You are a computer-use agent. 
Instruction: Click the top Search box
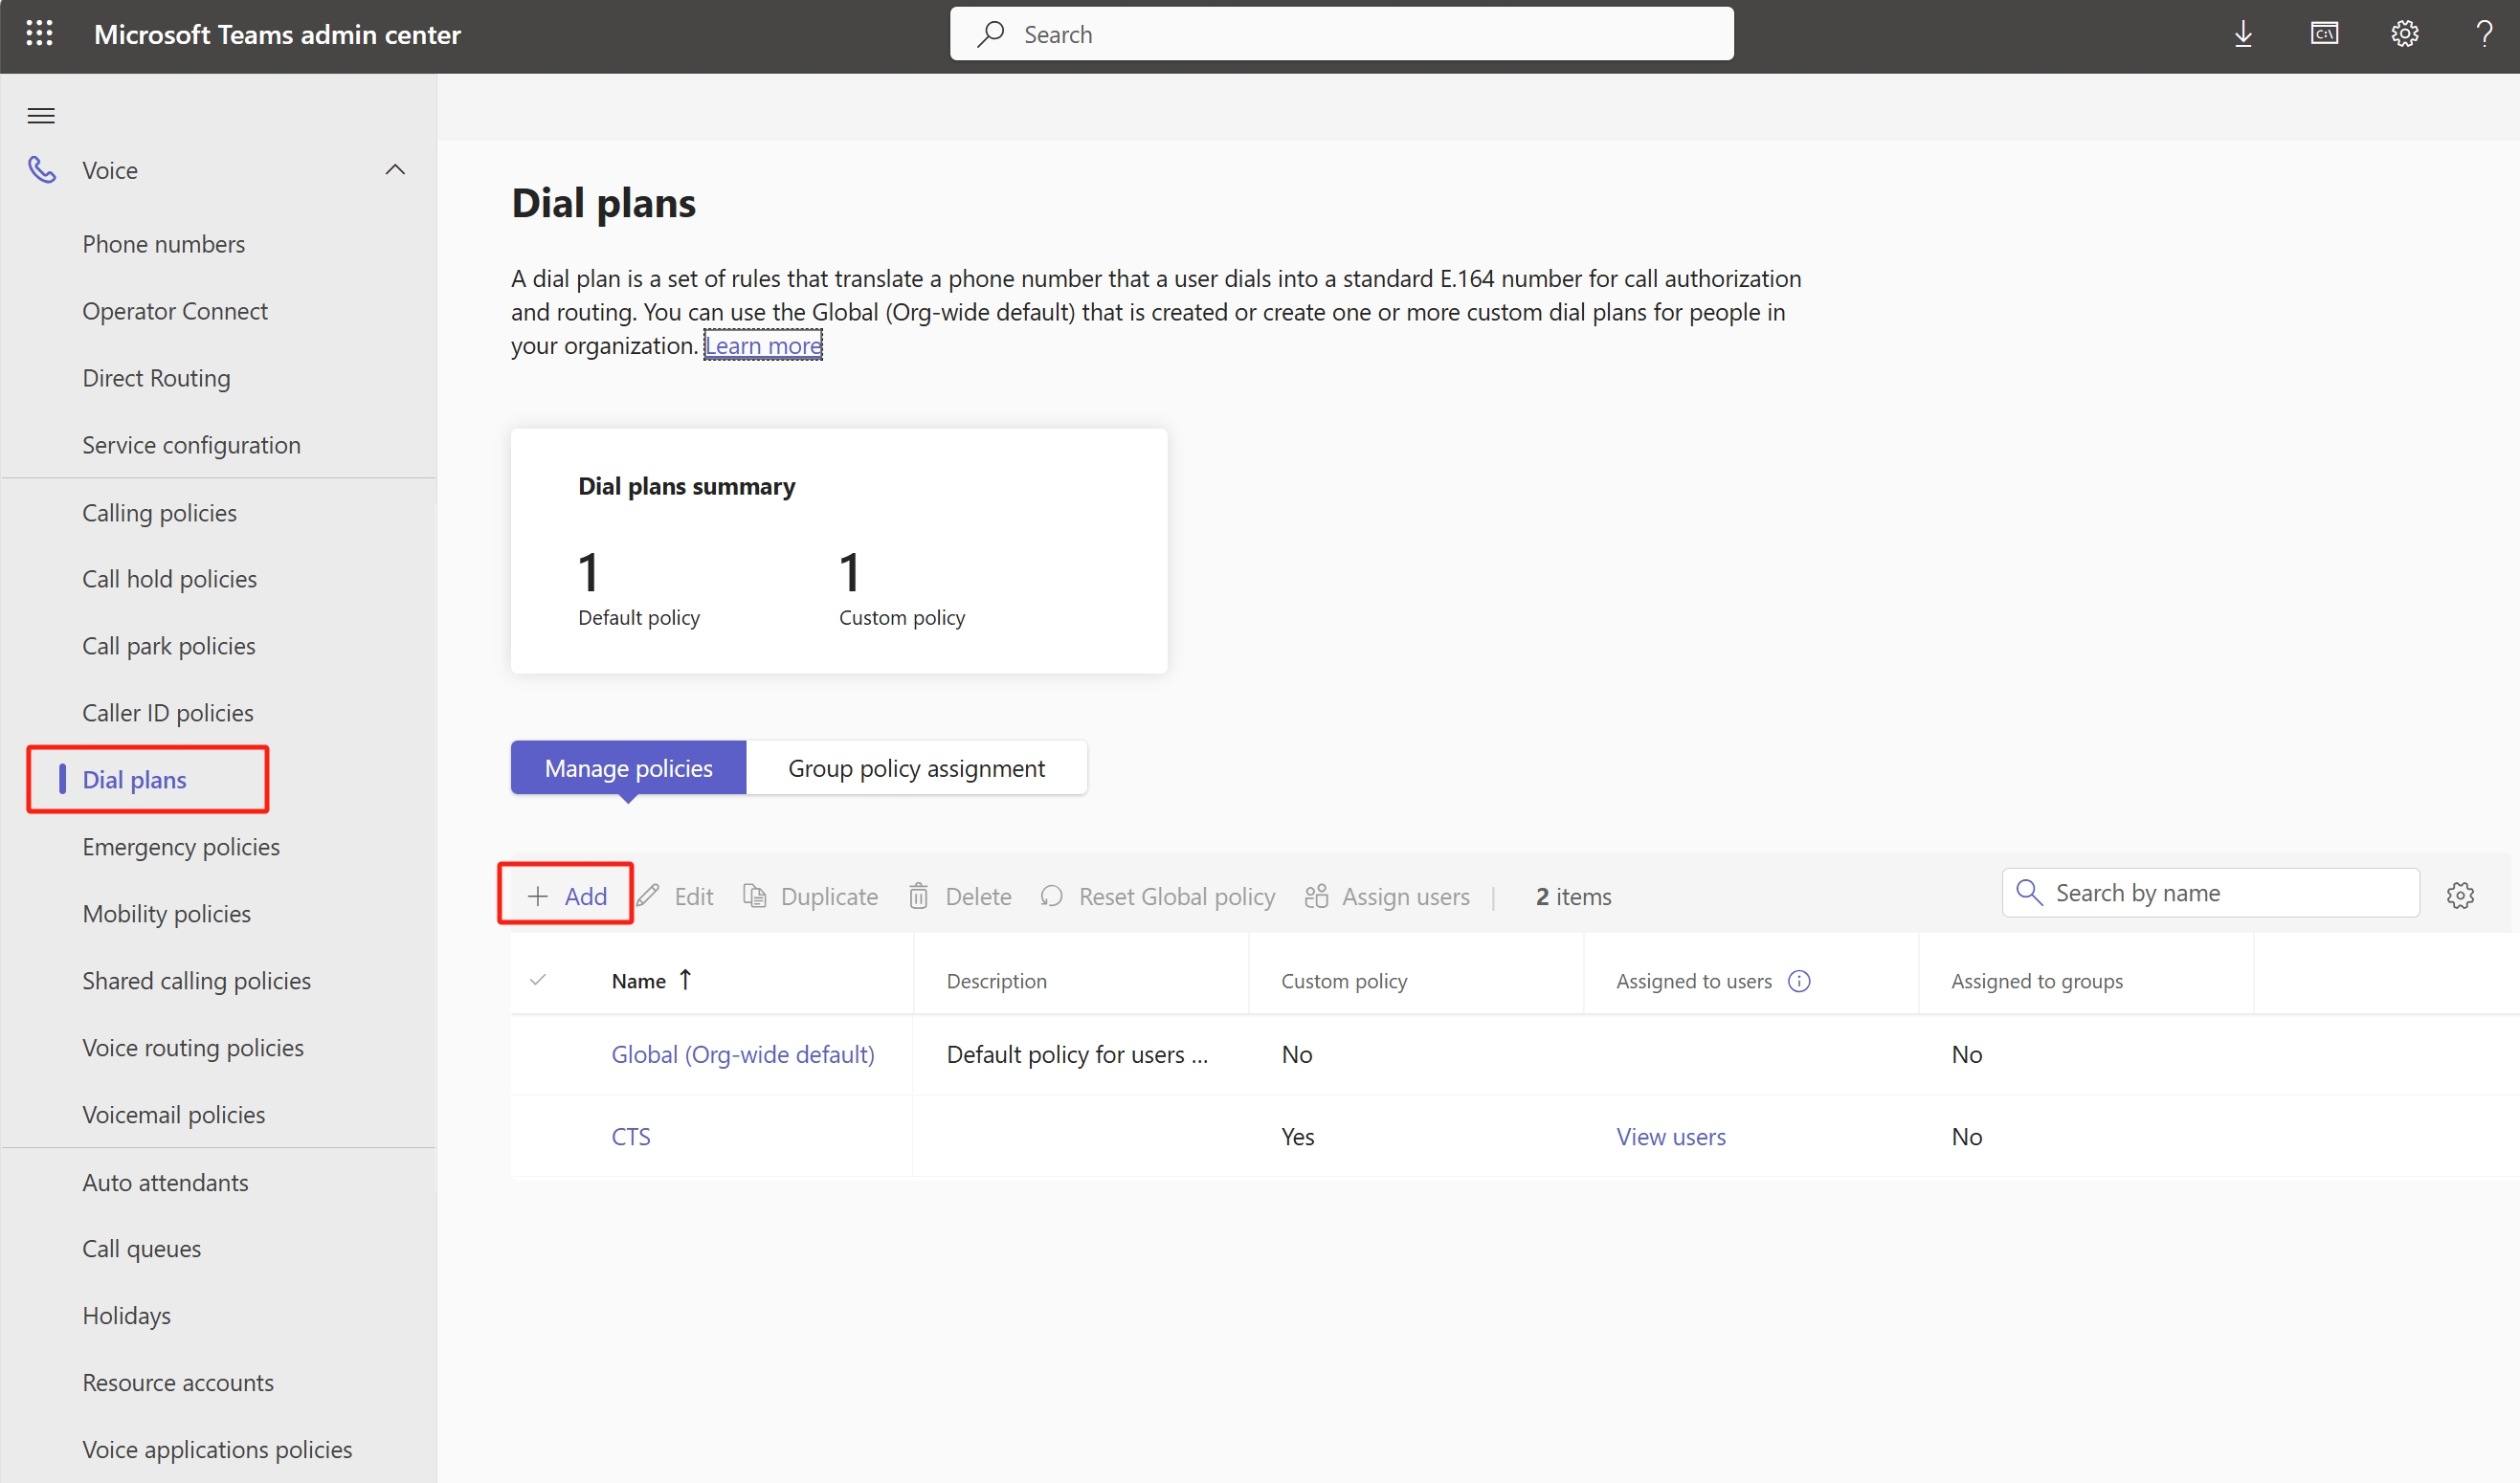tap(1341, 34)
